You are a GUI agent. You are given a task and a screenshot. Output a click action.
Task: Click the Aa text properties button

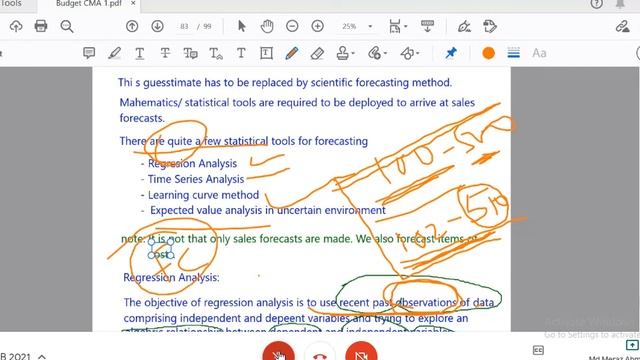pos(539,53)
